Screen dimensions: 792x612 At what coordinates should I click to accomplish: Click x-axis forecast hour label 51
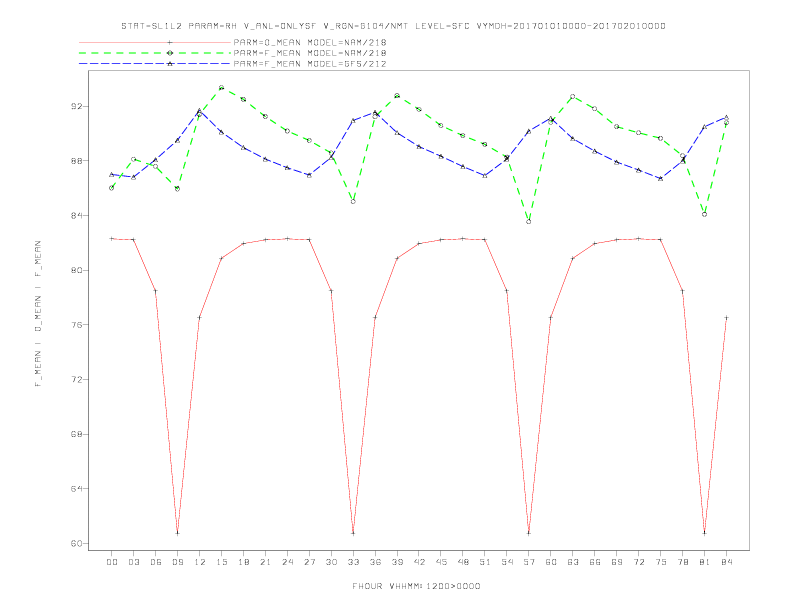click(485, 562)
